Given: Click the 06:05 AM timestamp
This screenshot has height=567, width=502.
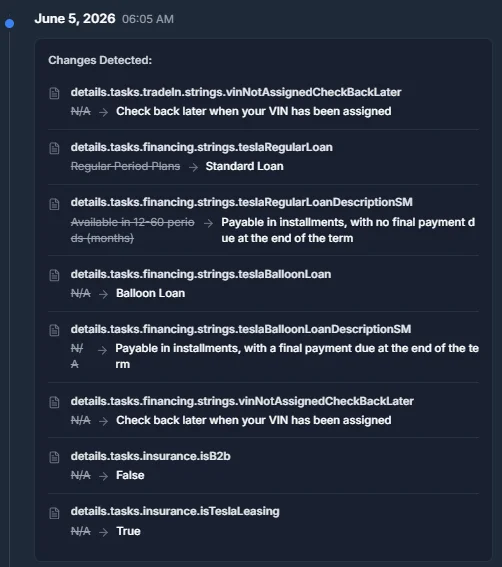Looking at the screenshot, I should (x=148, y=19).
